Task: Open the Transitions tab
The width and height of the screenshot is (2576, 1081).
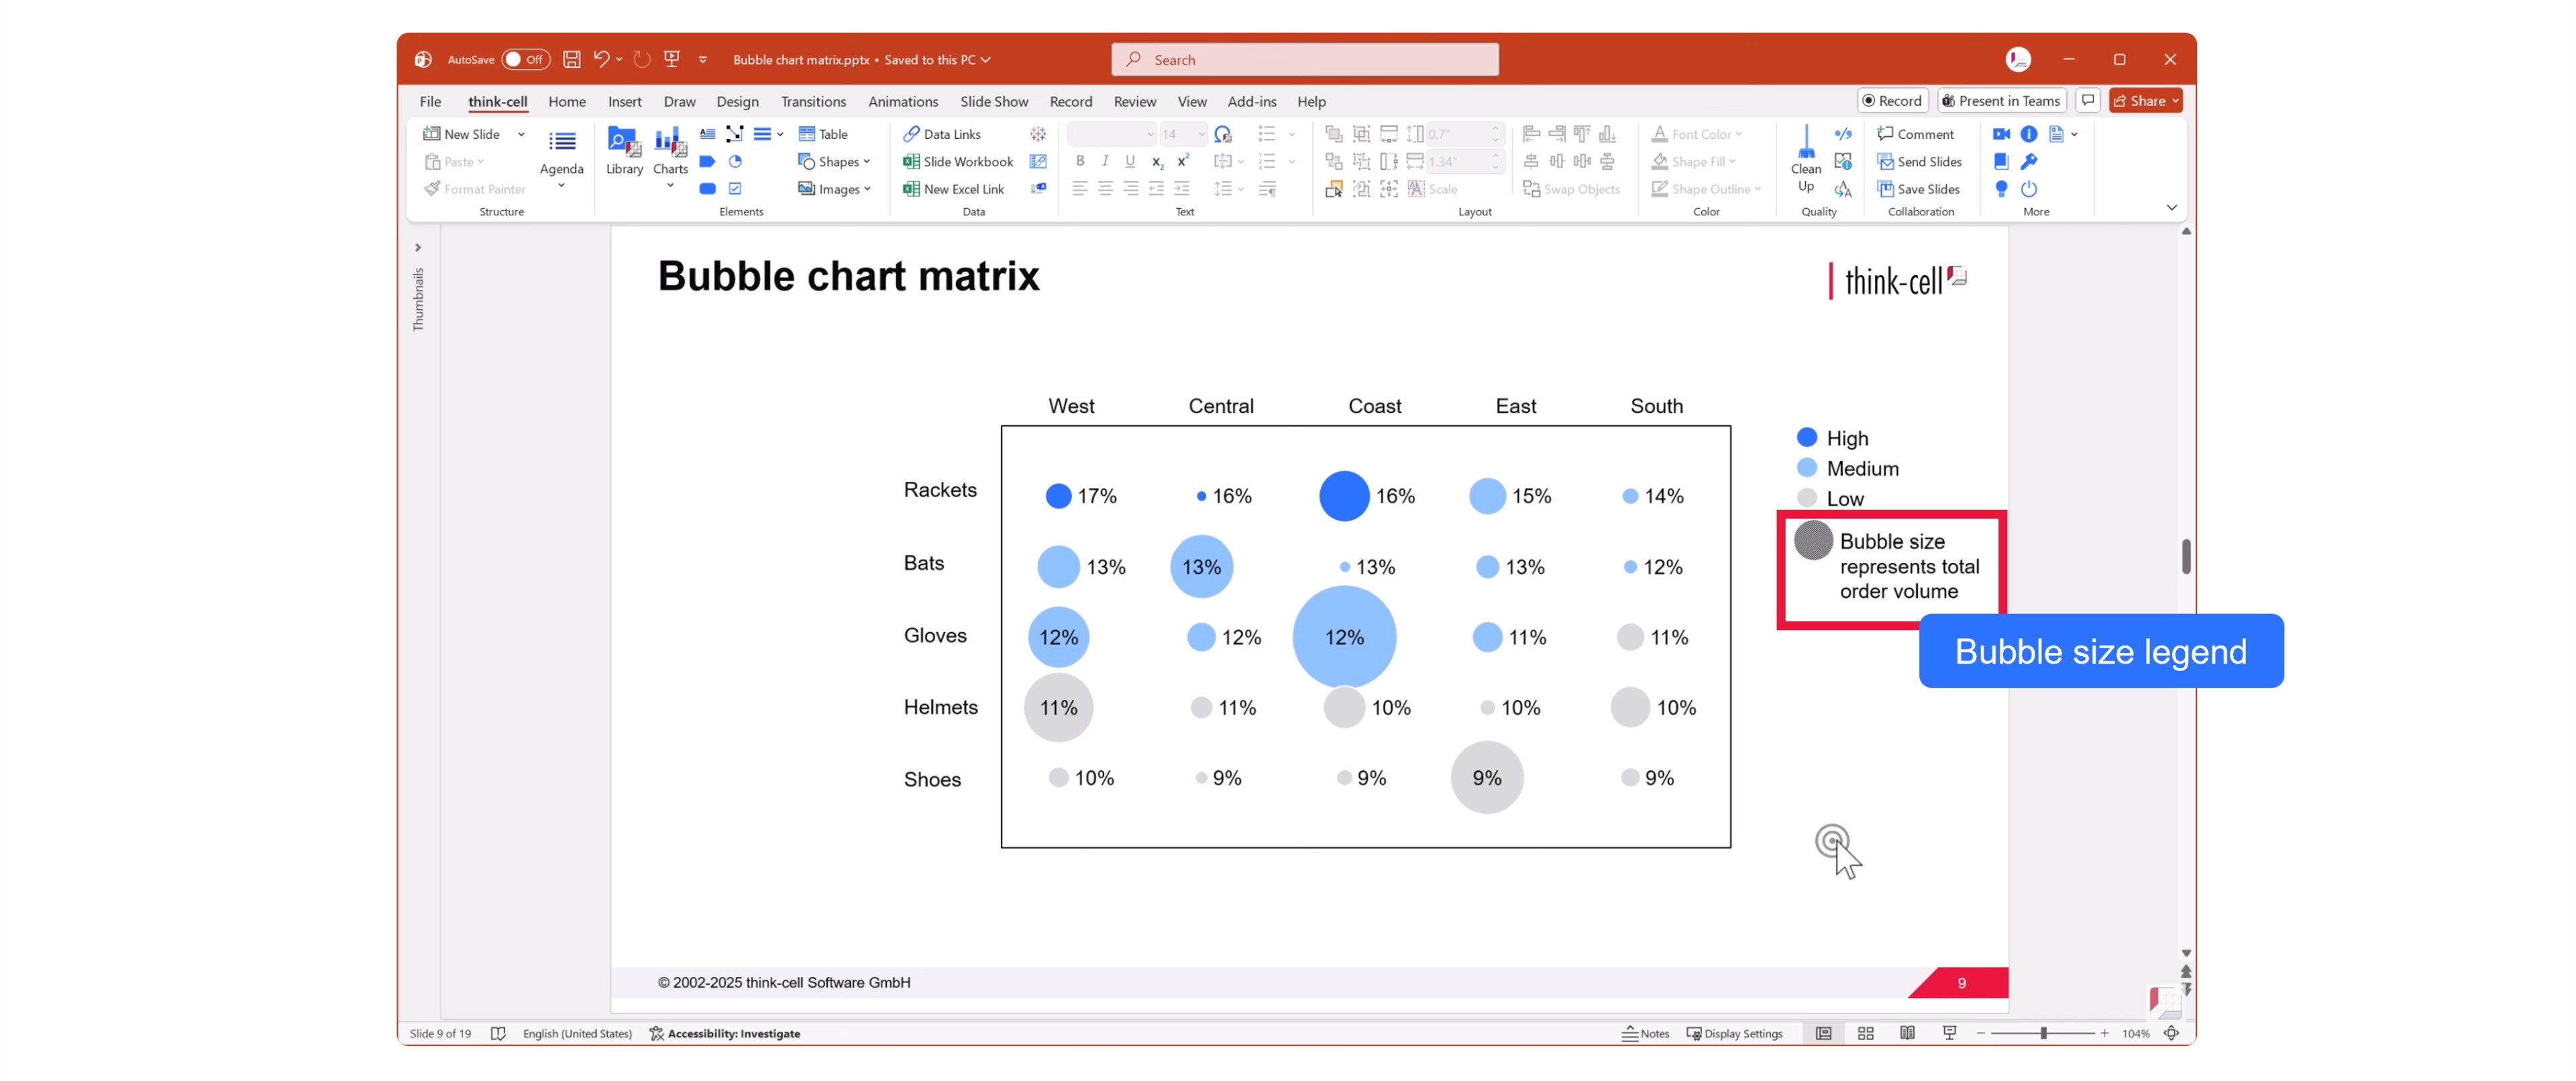Action: point(812,102)
